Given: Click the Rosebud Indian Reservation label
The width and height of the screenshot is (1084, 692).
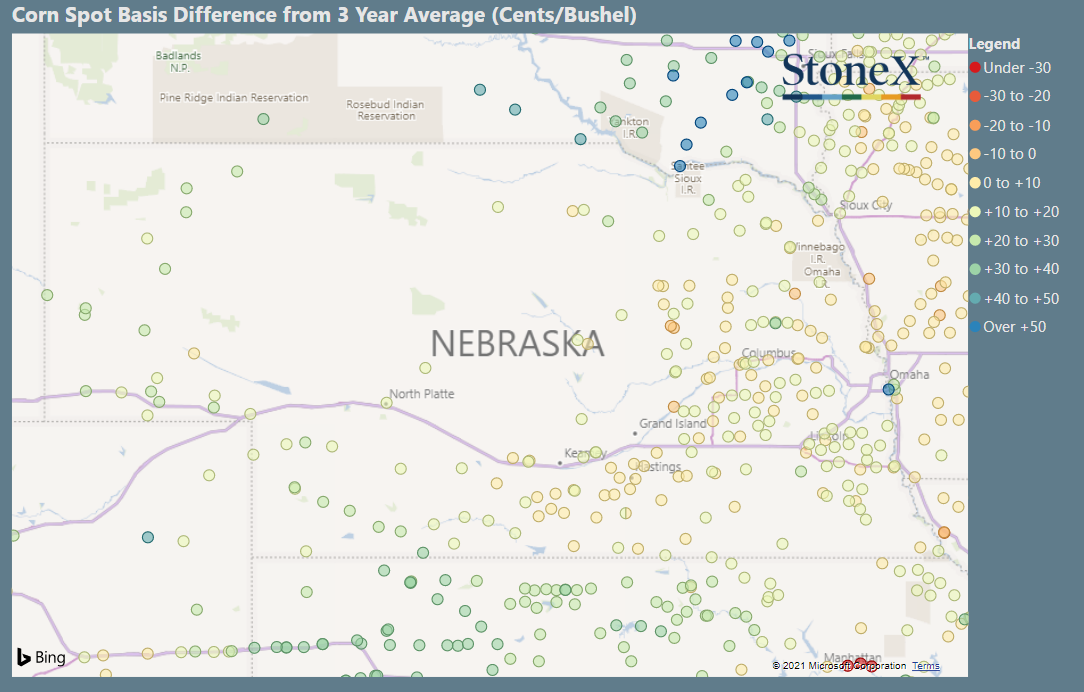Looking at the screenshot, I should [x=385, y=110].
